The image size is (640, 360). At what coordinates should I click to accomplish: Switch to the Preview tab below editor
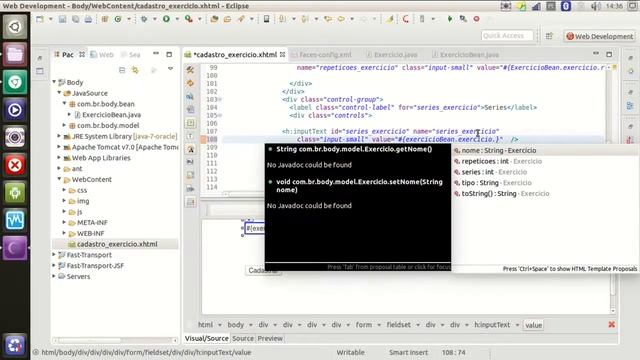270,338
